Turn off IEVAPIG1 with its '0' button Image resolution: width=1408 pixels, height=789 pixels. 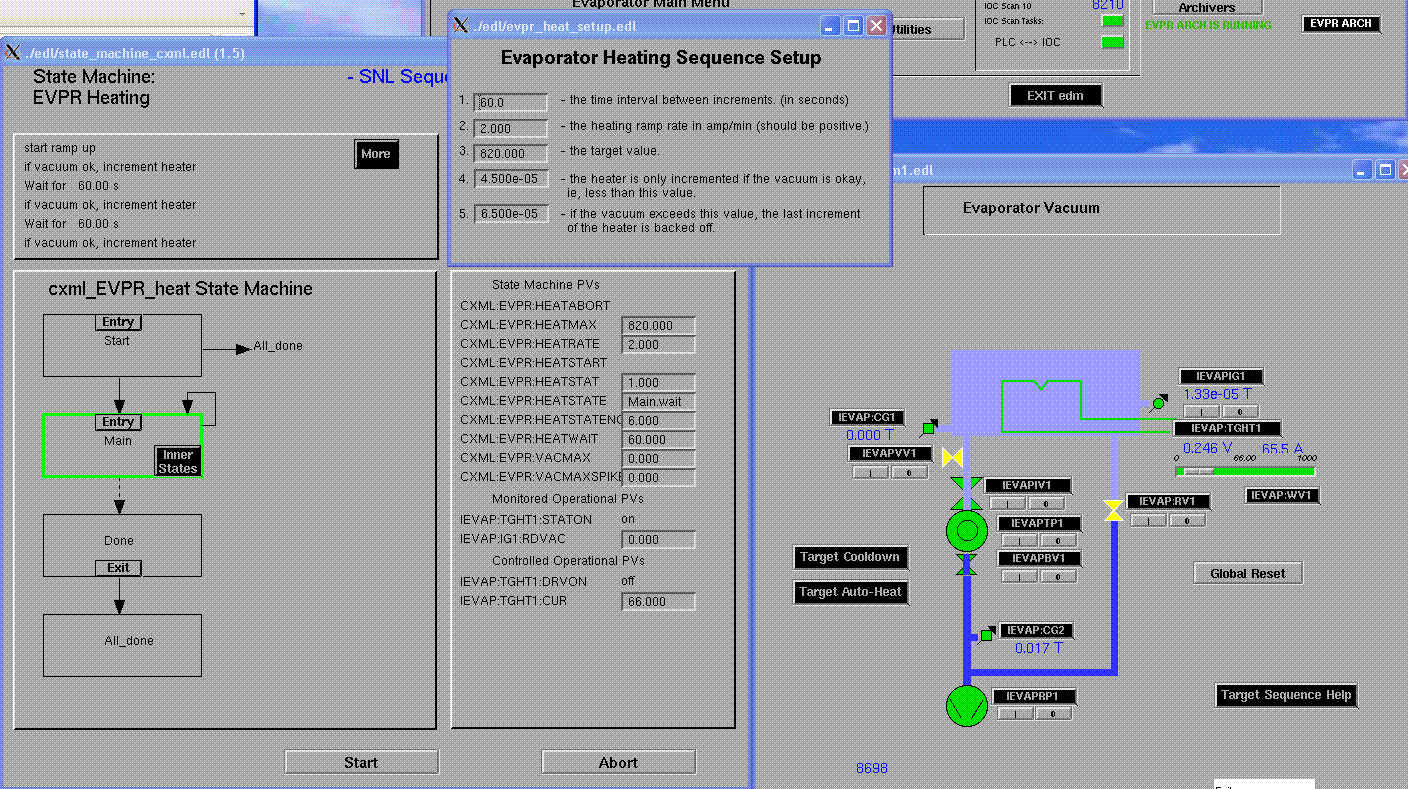pos(1240,411)
